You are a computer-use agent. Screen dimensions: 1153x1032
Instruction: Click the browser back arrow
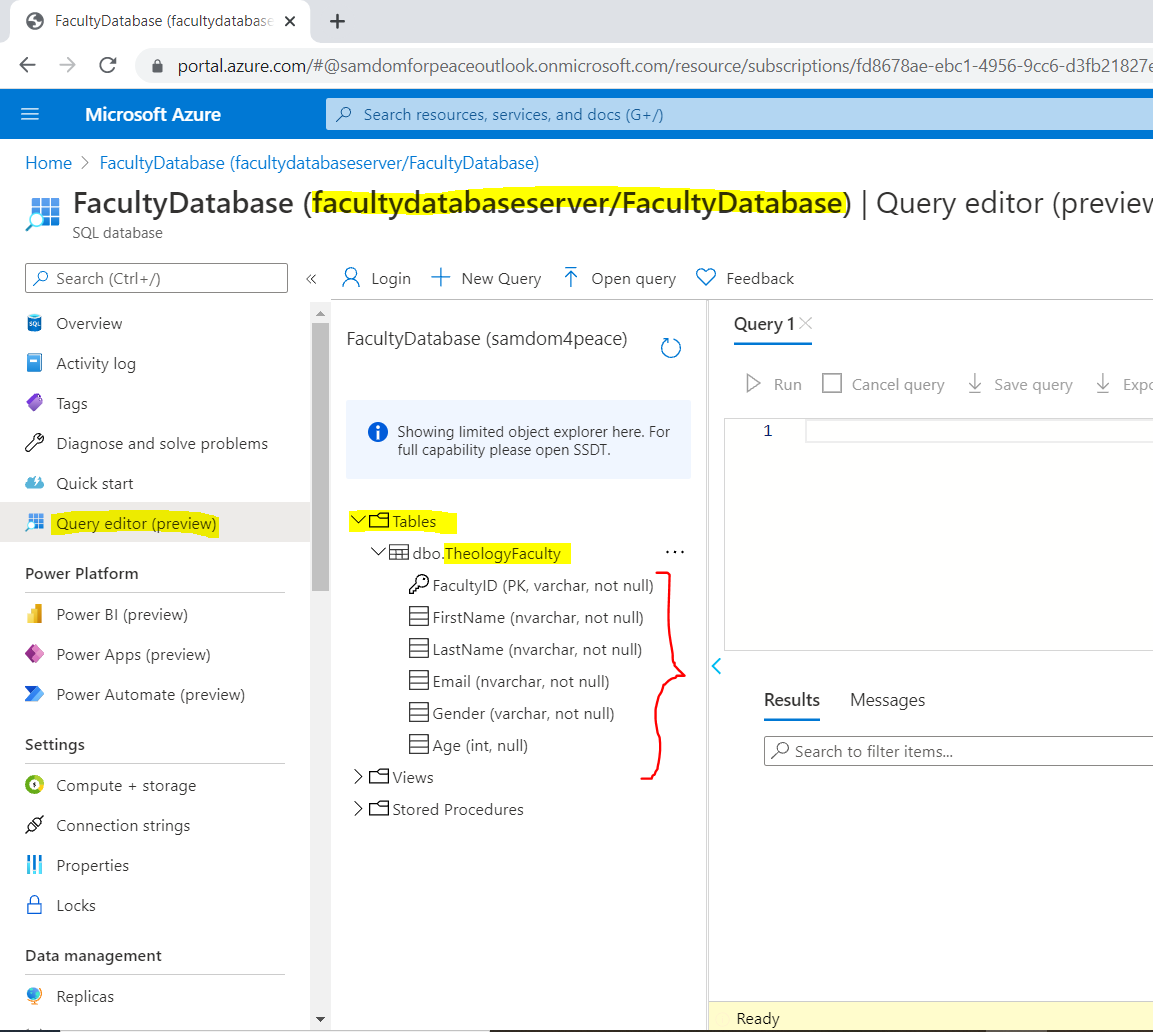coord(27,65)
